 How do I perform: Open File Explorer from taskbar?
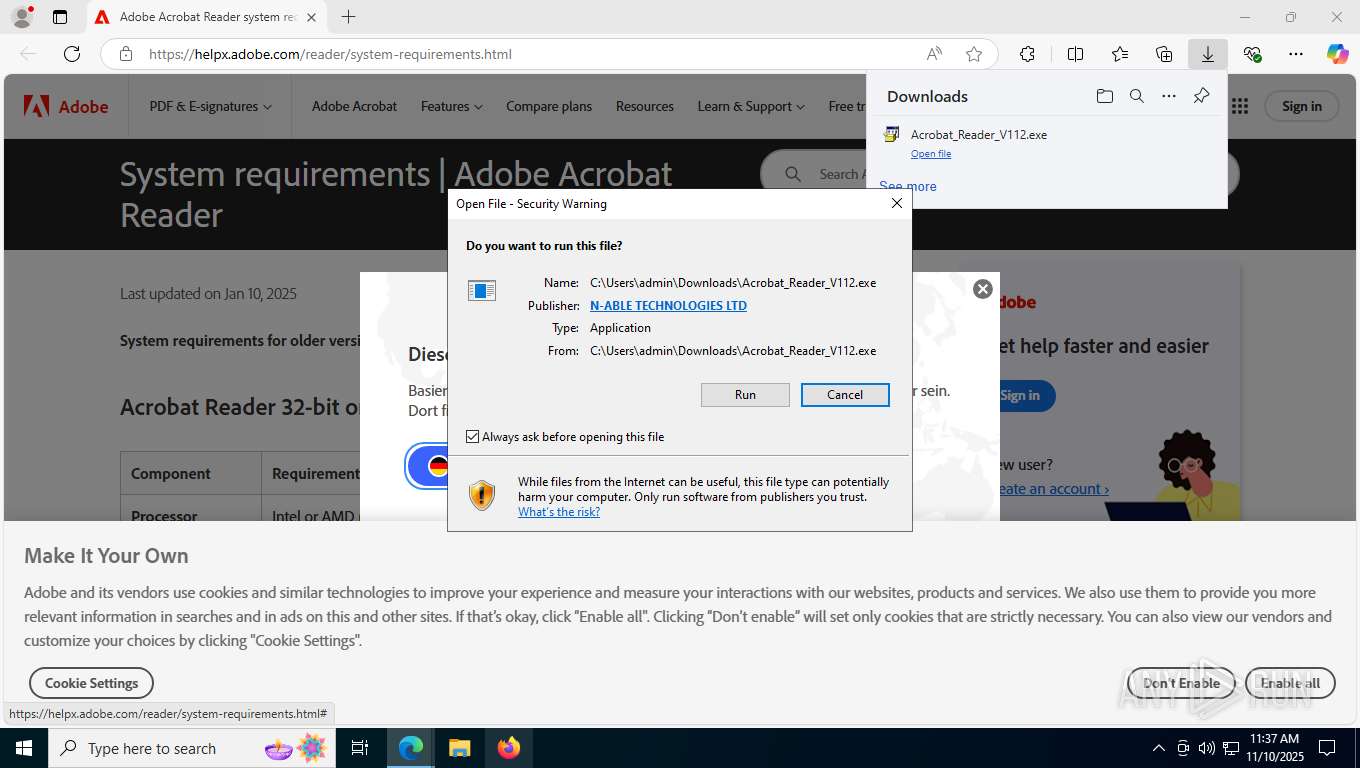(459, 748)
